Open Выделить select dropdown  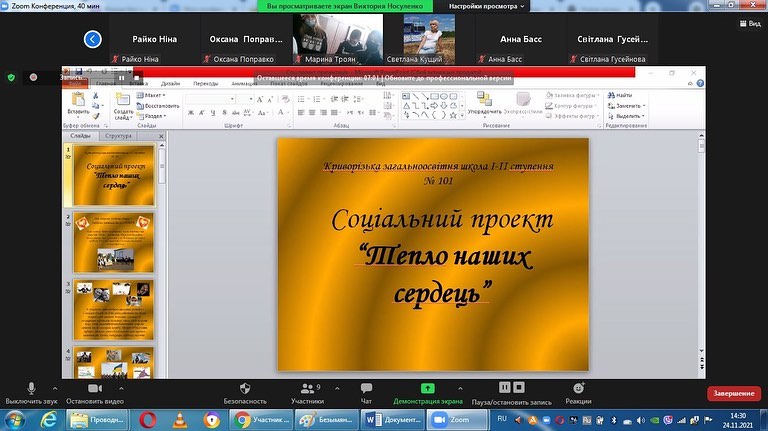click(x=626, y=116)
